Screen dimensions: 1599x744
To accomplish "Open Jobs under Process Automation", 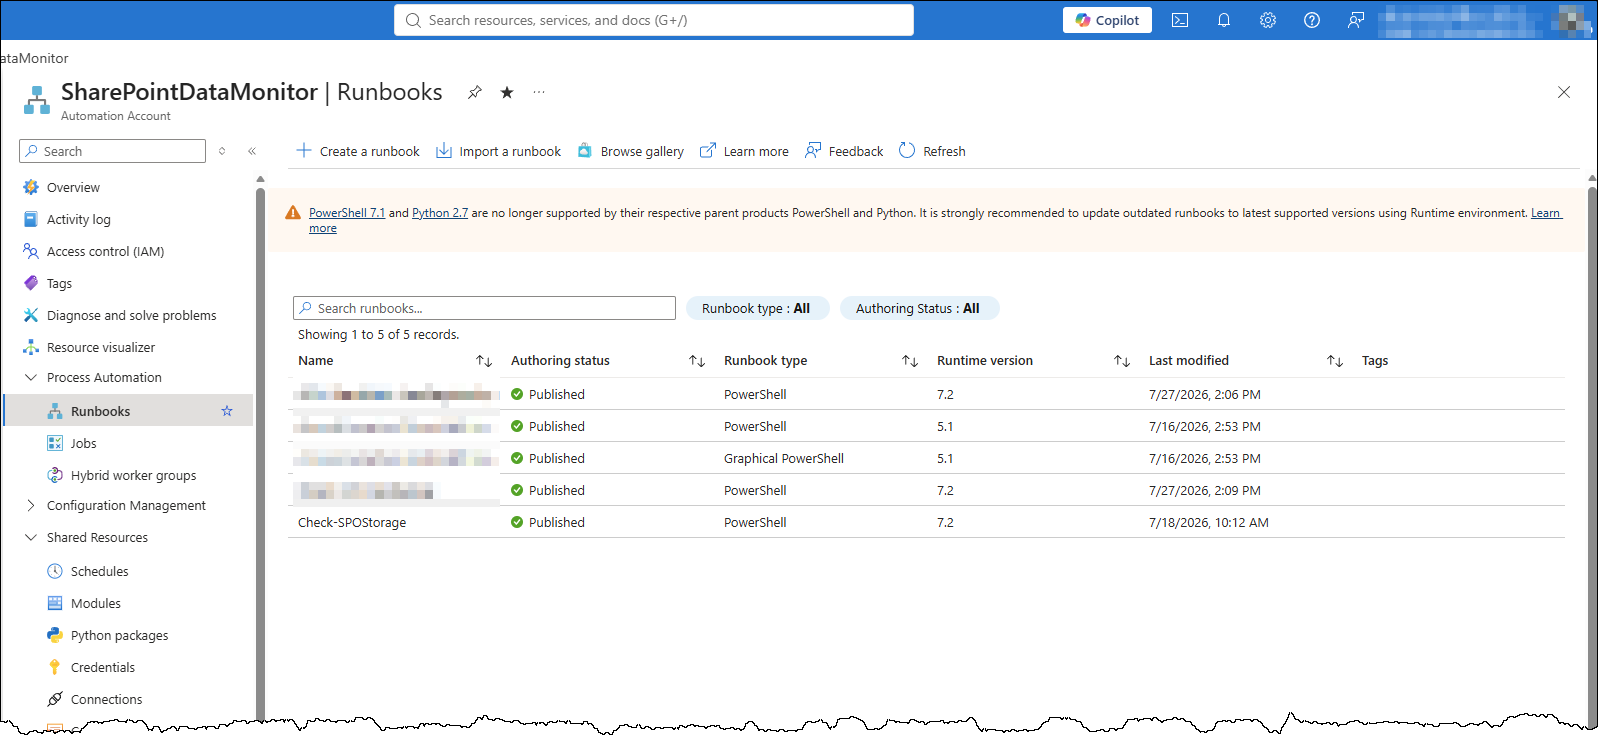I will pos(83,443).
